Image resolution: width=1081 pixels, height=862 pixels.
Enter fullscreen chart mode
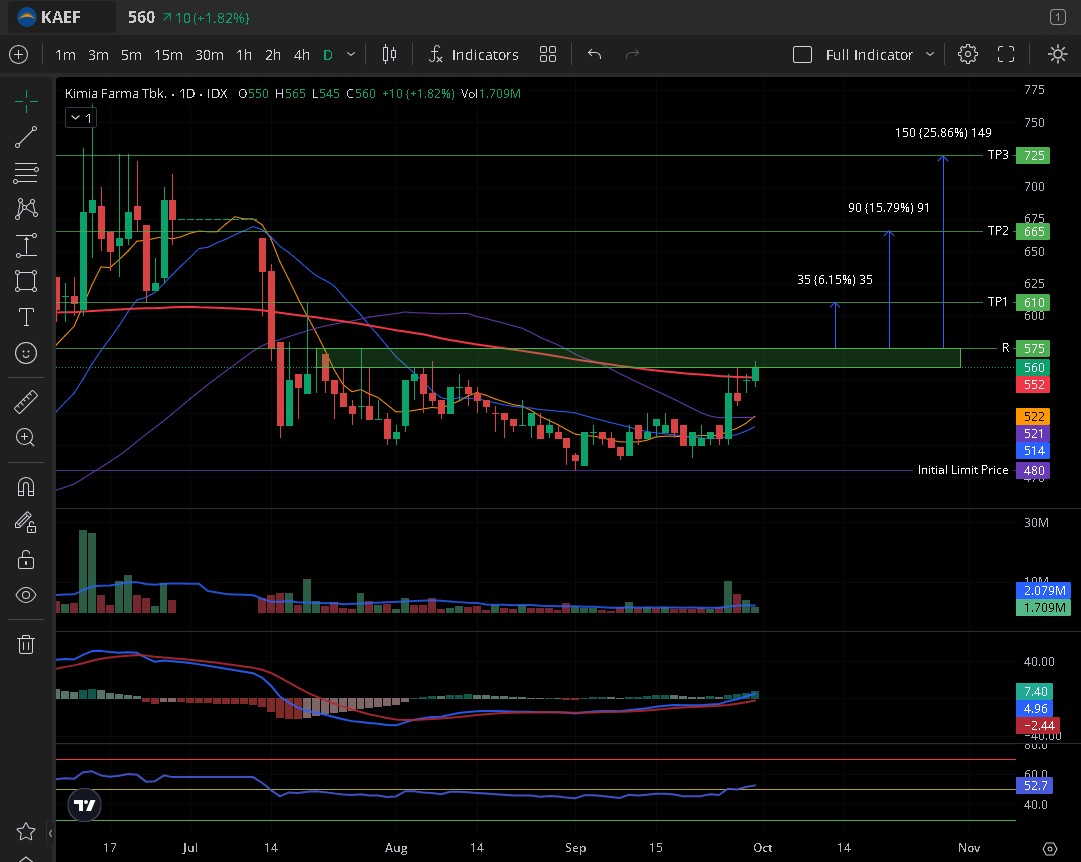pos(1006,55)
